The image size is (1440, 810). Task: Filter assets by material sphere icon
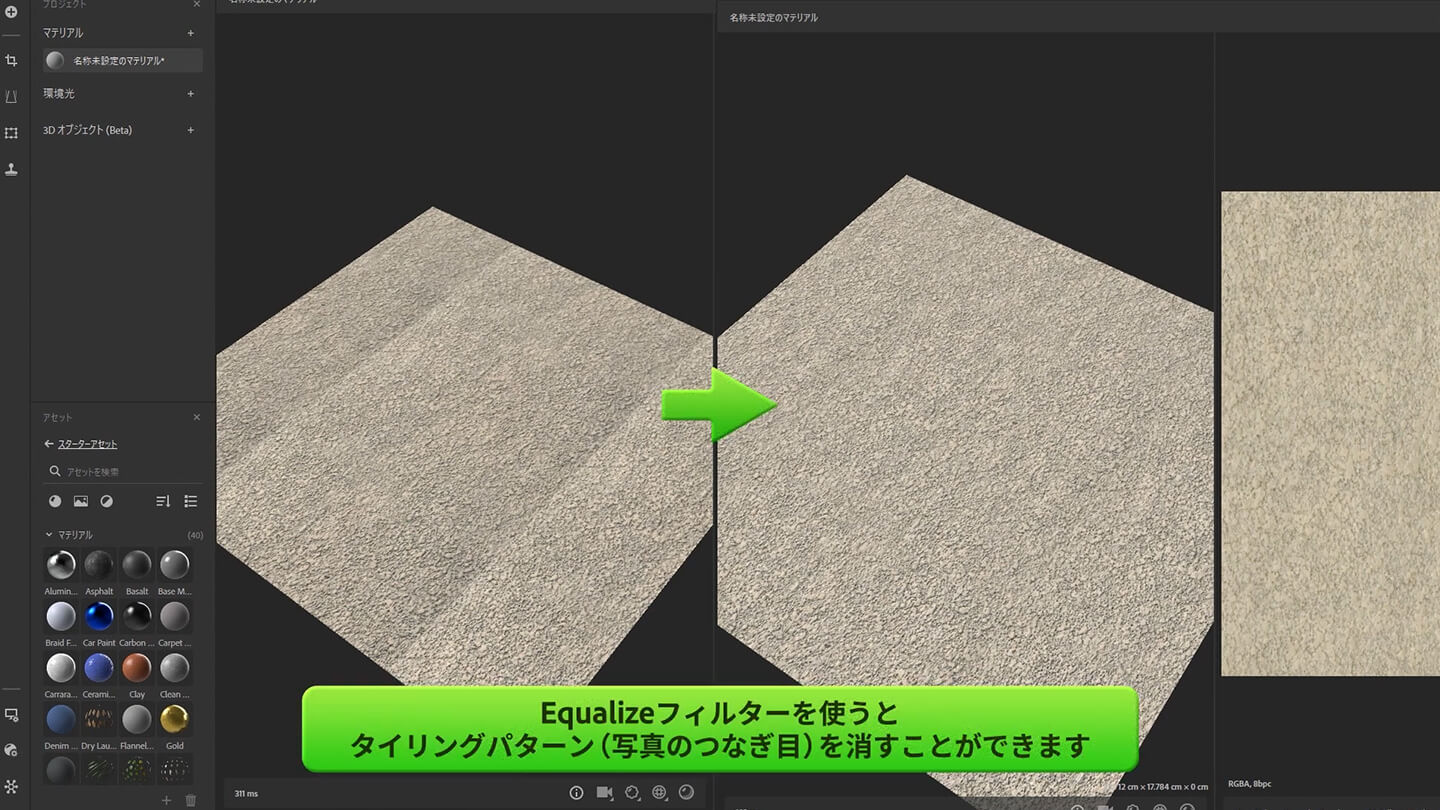tap(55, 501)
